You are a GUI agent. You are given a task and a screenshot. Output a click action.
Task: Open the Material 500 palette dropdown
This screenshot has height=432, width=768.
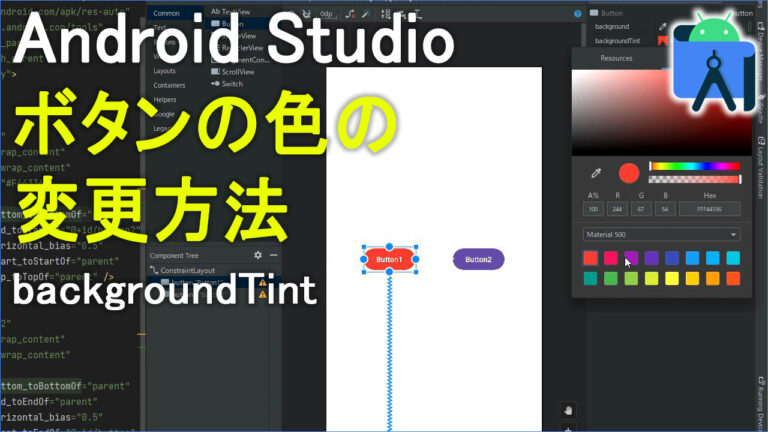click(x=661, y=235)
